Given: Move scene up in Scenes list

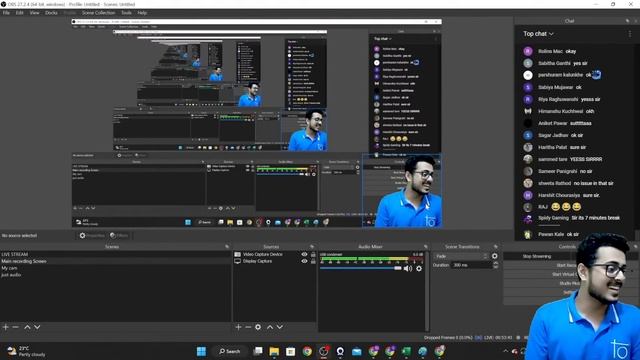Looking at the screenshot, I should pos(27,327).
